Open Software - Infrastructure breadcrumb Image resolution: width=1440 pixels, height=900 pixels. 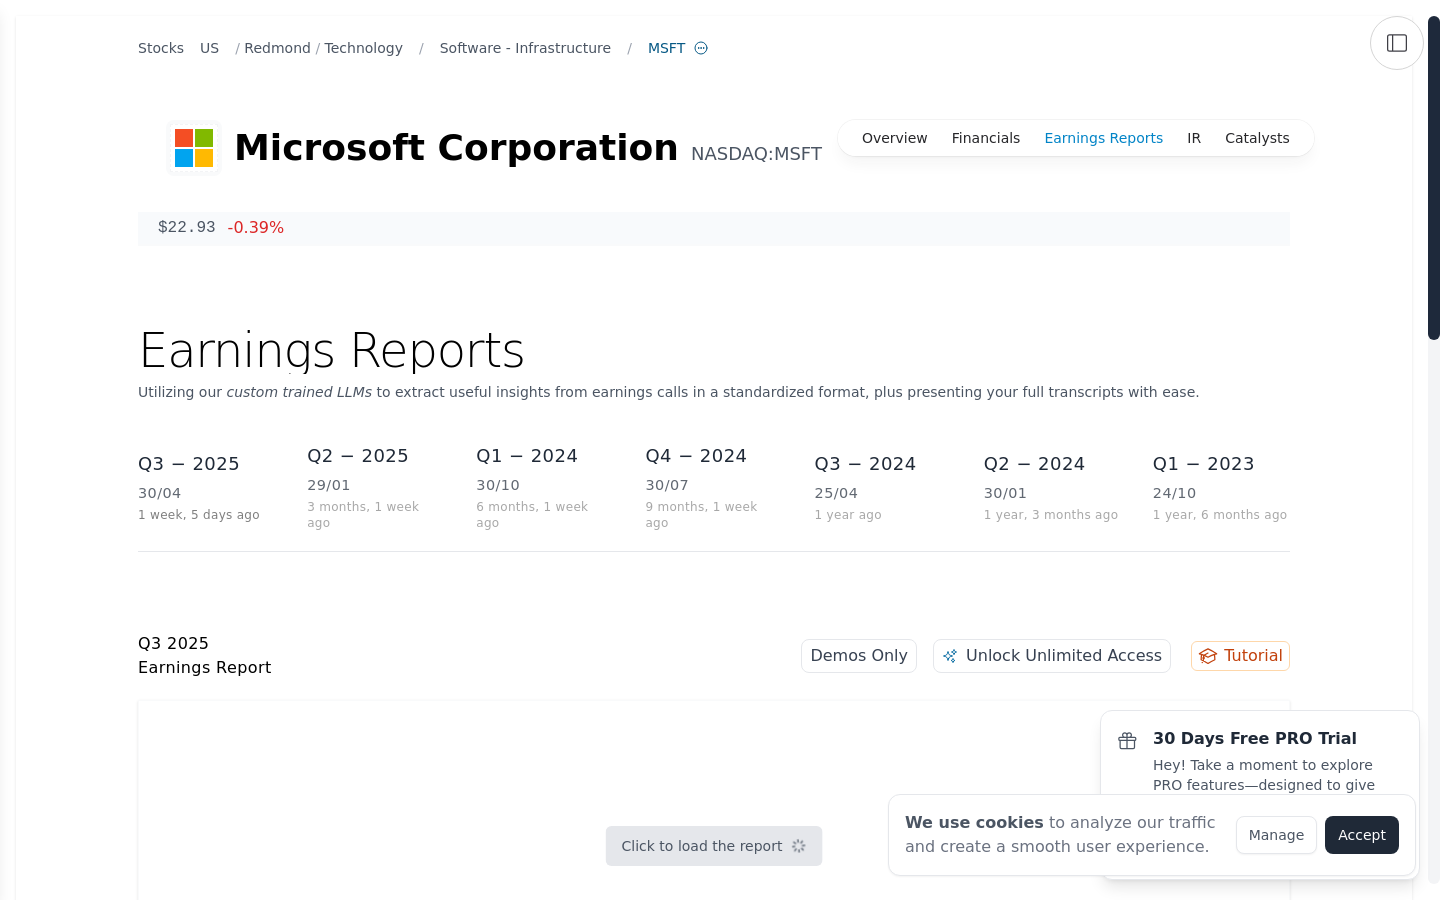525,48
